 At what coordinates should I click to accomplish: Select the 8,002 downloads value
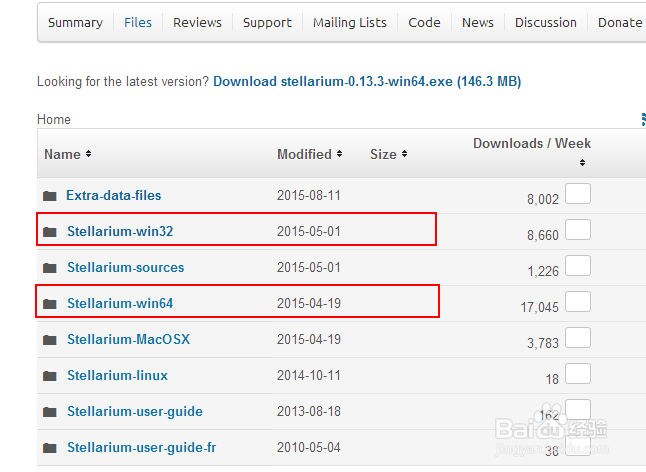tap(543, 199)
